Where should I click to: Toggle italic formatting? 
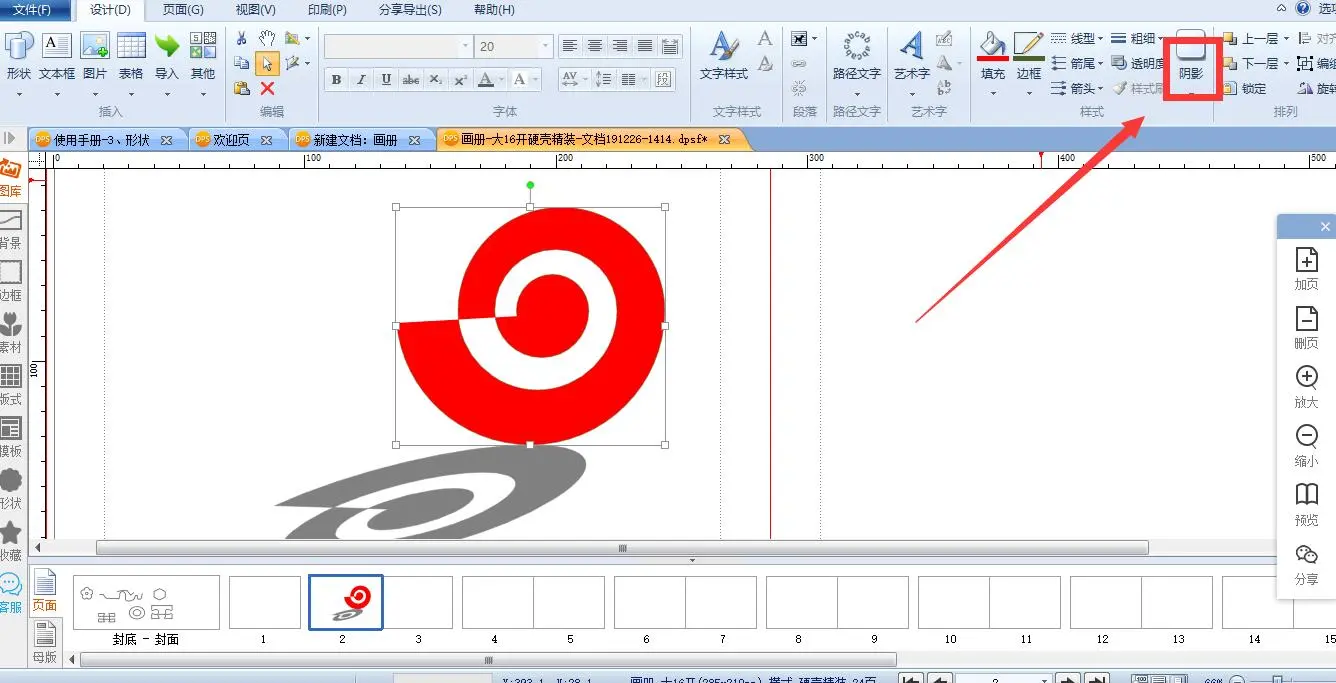(x=361, y=80)
